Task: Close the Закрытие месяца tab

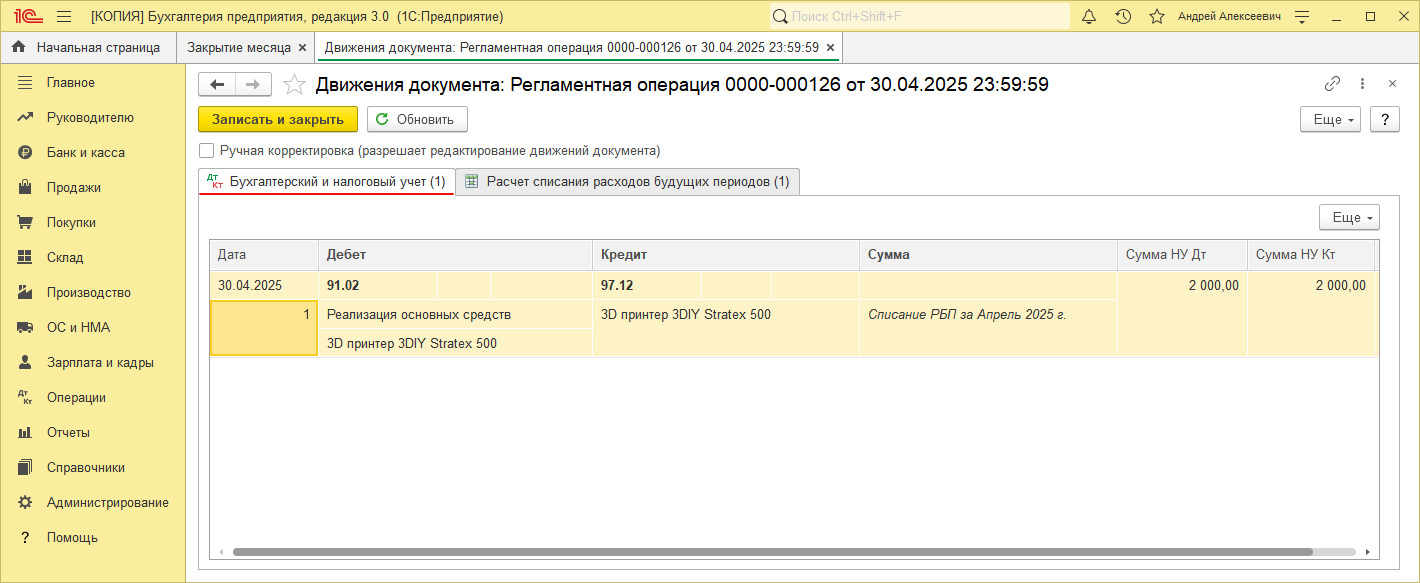Action: (x=302, y=47)
